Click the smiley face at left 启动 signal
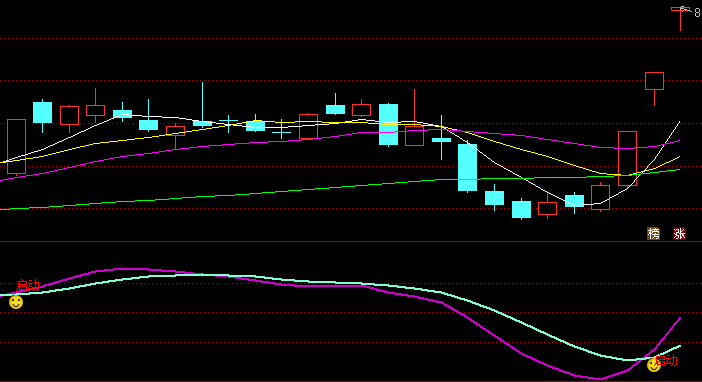Image resolution: width=702 pixels, height=382 pixels. click(16, 302)
